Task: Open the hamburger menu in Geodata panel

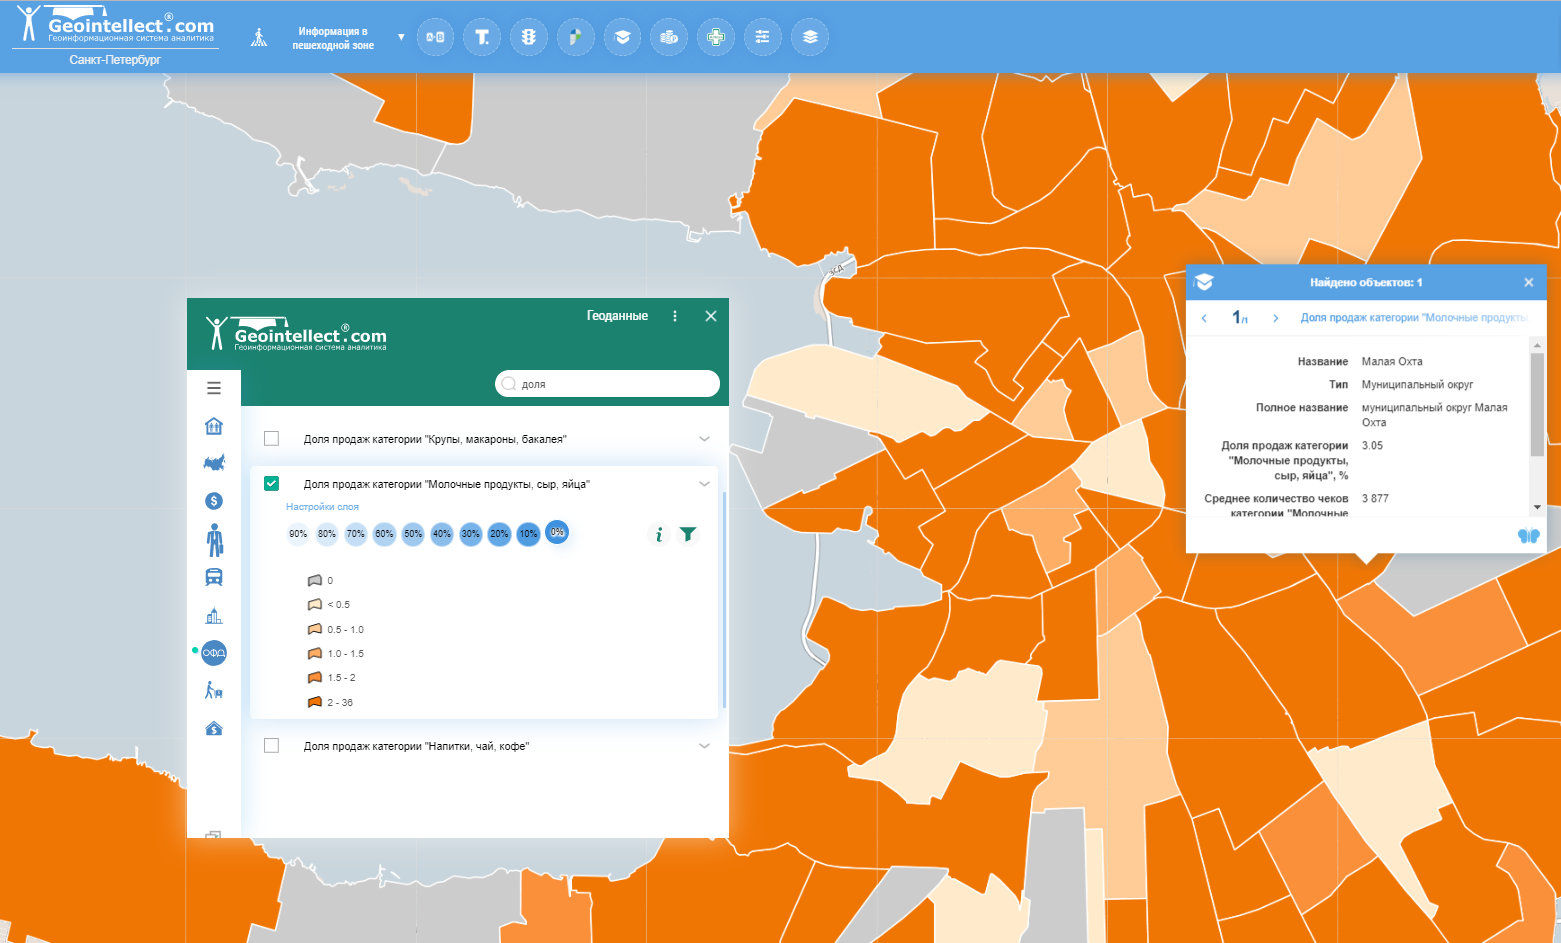Action: click(x=214, y=388)
